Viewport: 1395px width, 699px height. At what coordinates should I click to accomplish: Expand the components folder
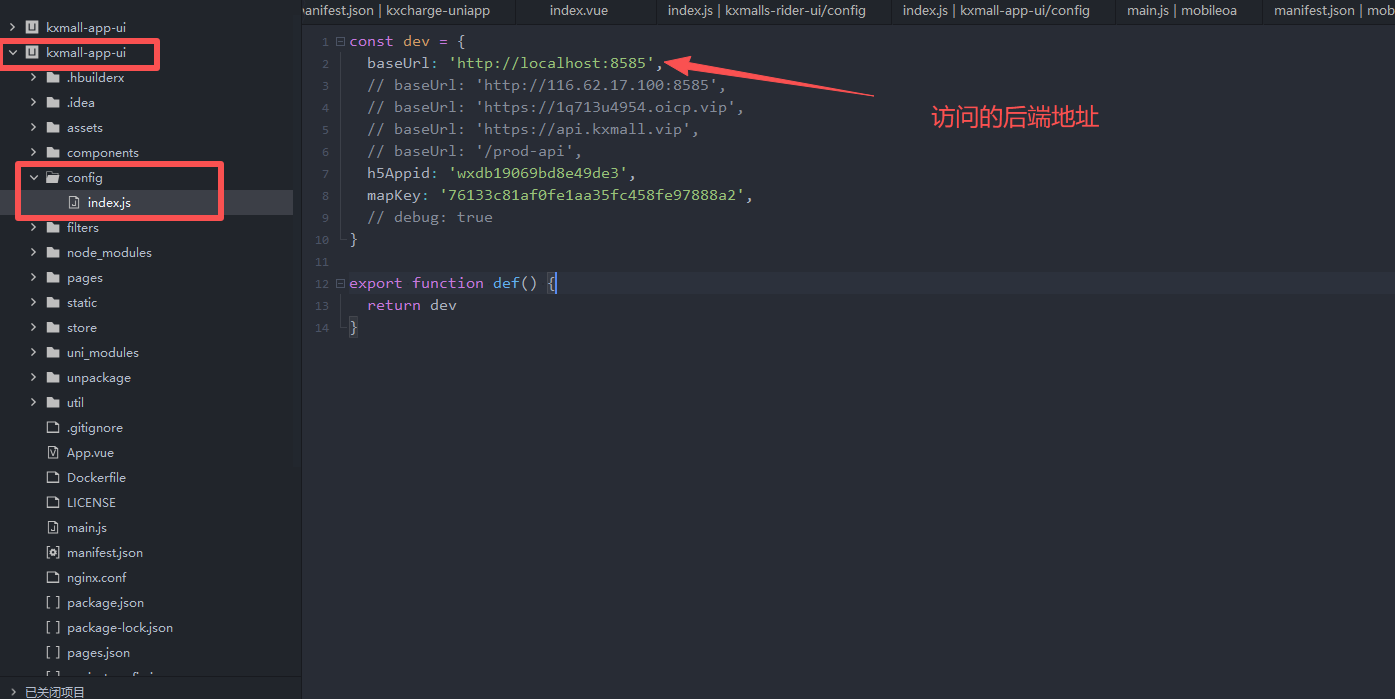pyautogui.click(x=34, y=153)
